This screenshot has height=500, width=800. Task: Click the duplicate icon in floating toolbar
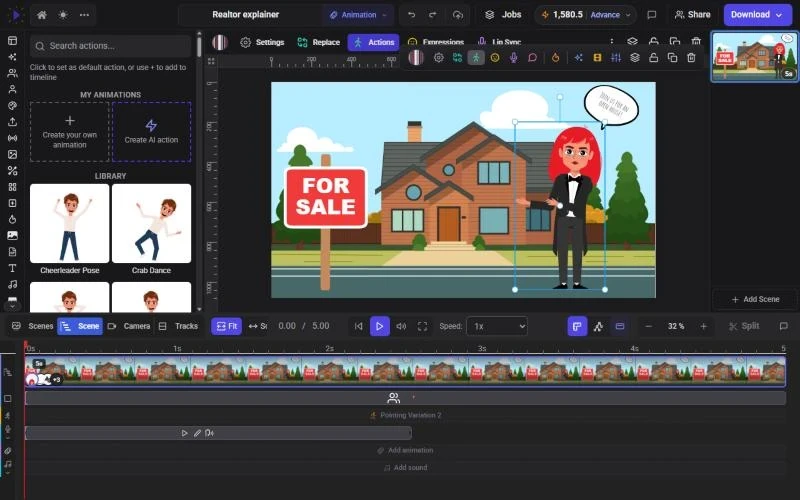point(672,58)
